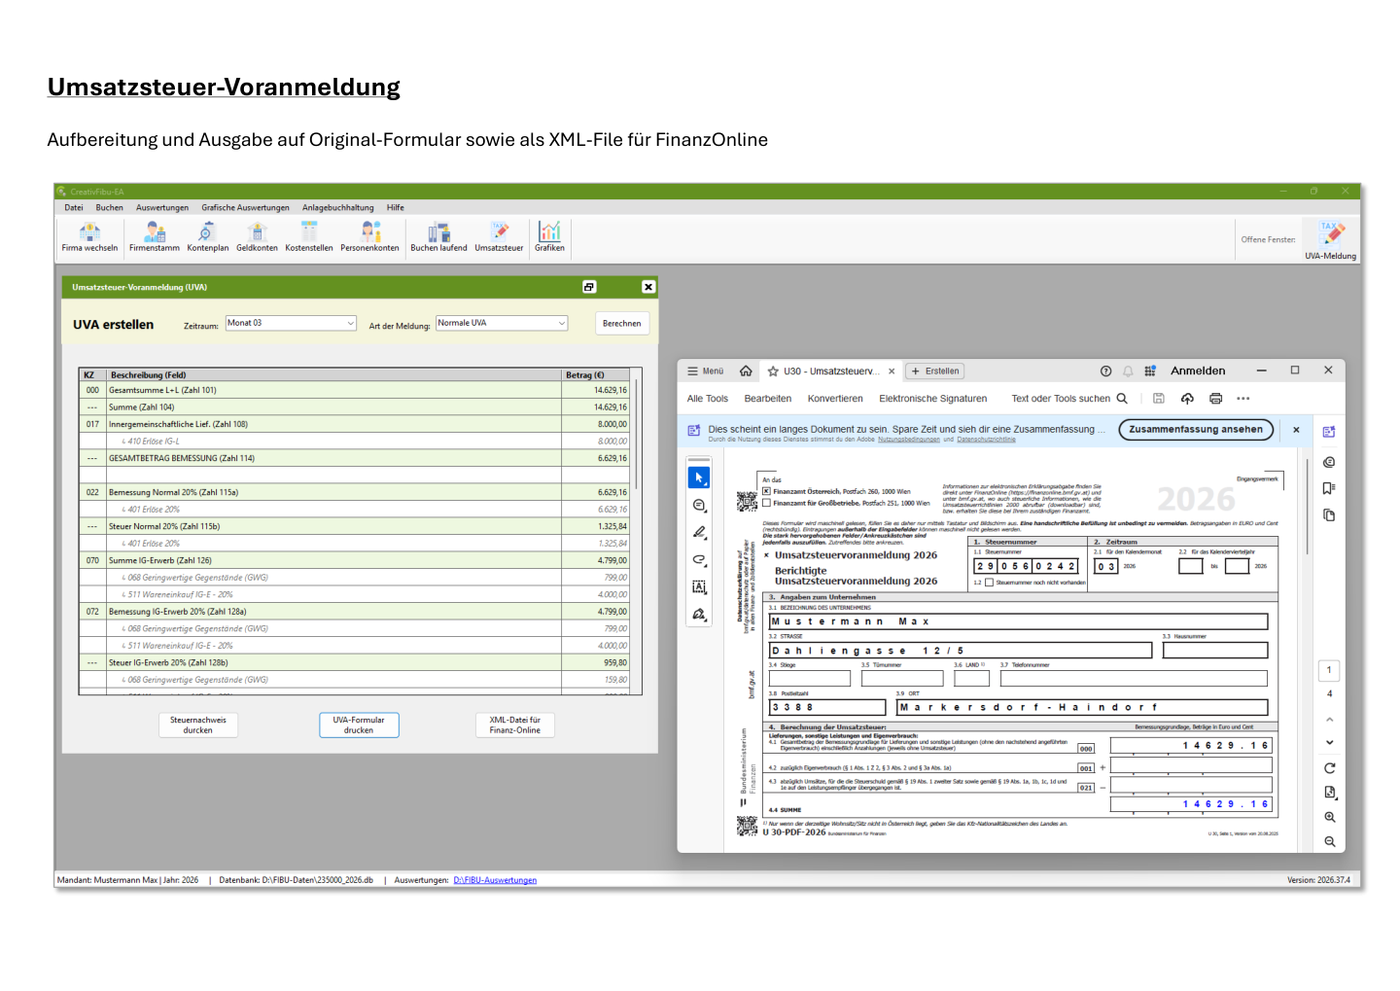
Task: Open Acrobat notifications bell
Action: coord(1128,371)
